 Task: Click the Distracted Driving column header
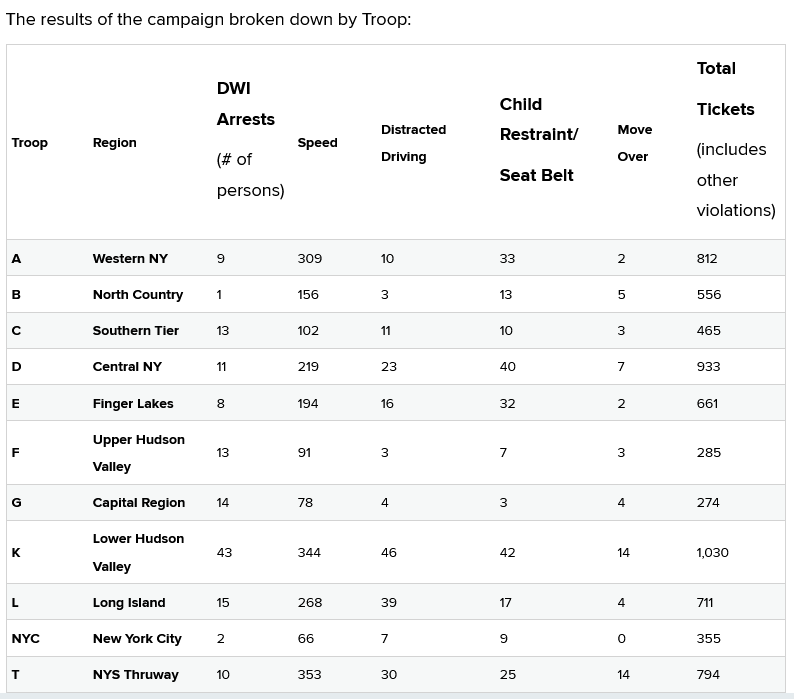[x=413, y=143]
